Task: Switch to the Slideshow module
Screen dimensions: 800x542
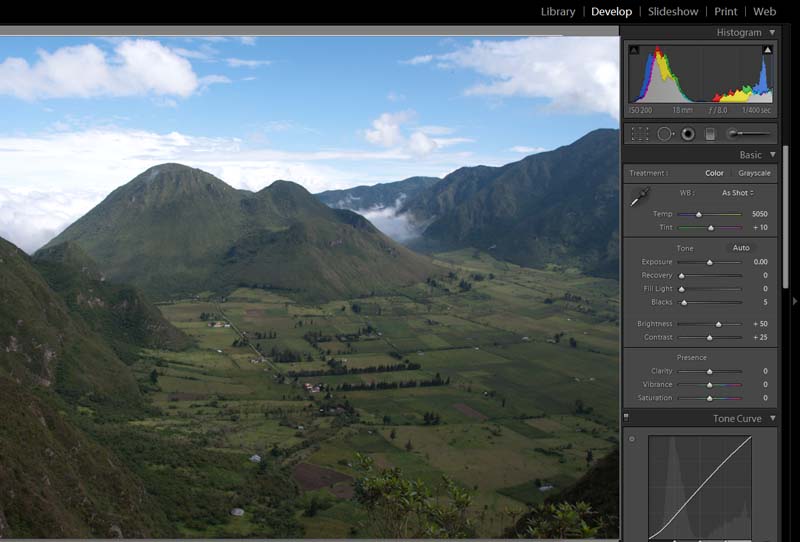Action: click(x=673, y=11)
